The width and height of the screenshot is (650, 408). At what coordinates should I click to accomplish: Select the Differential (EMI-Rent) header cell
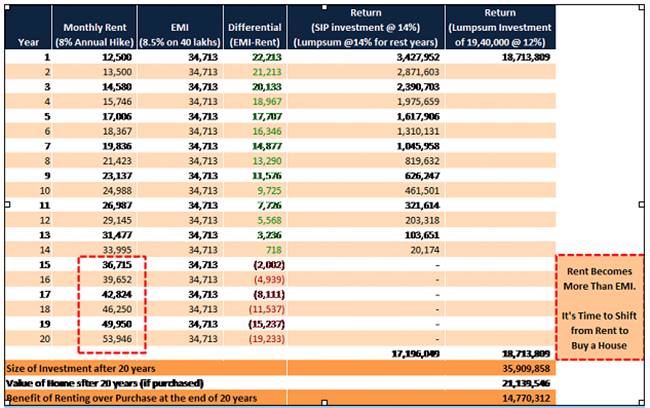(252, 32)
